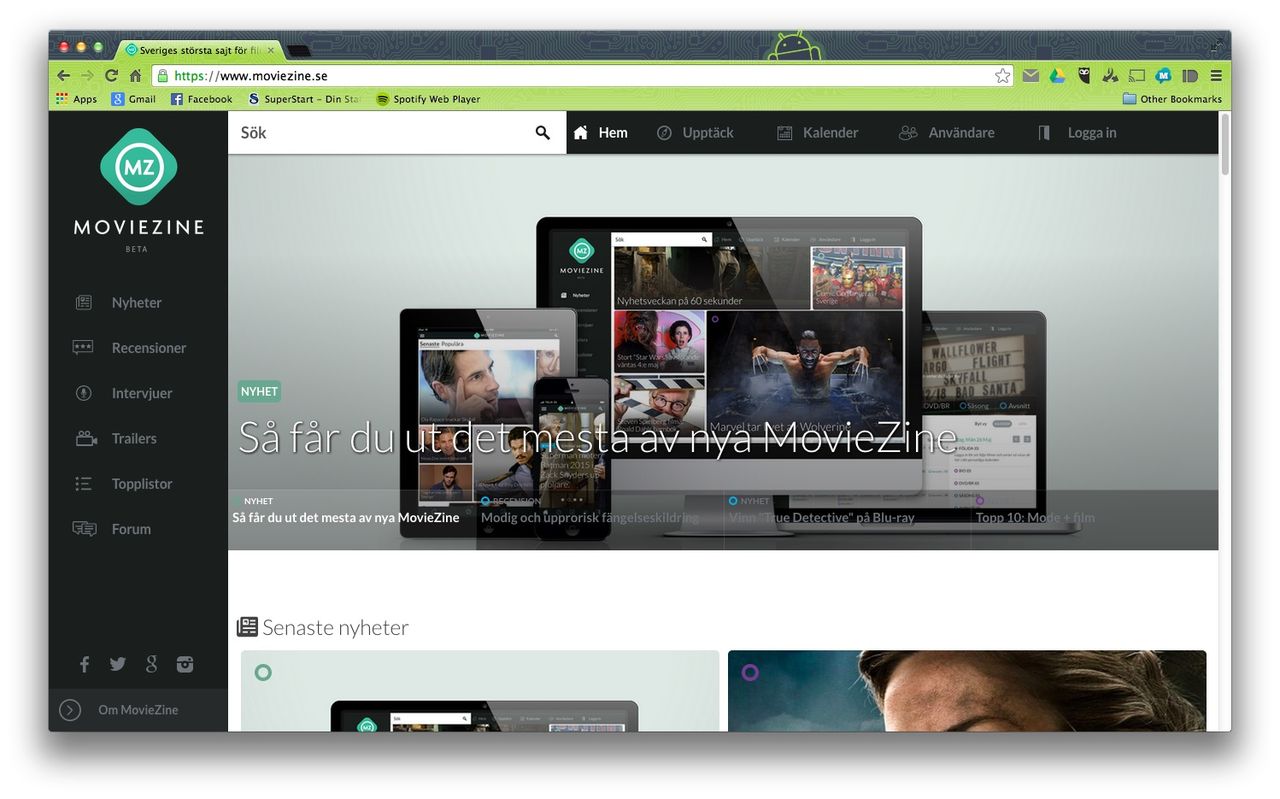Click Logga in
The image size is (1280, 799).
[1077, 132]
